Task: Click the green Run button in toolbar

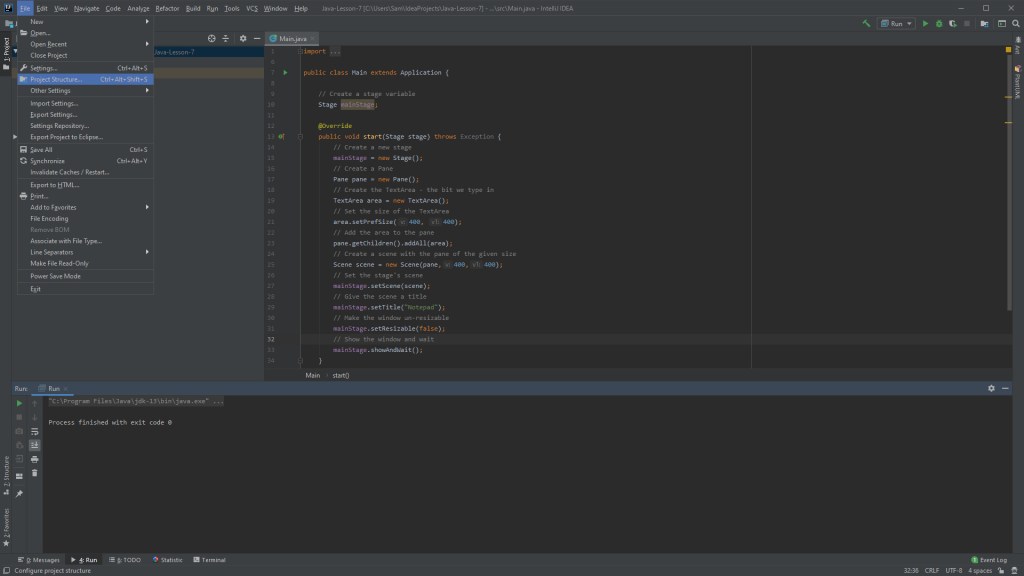Action: (x=925, y=23)
